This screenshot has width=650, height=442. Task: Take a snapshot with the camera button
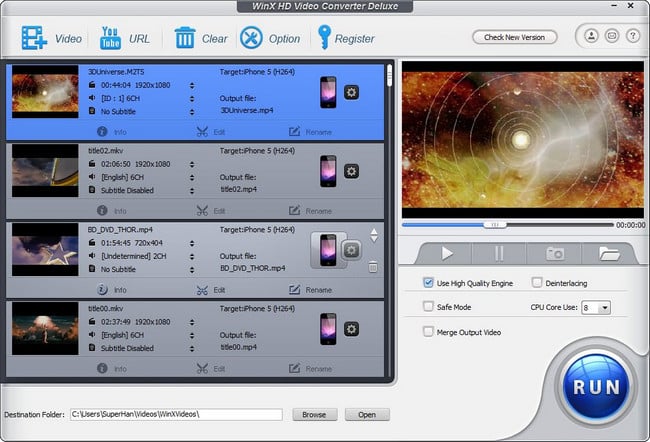pyautogui.click(x=555, y=253)
